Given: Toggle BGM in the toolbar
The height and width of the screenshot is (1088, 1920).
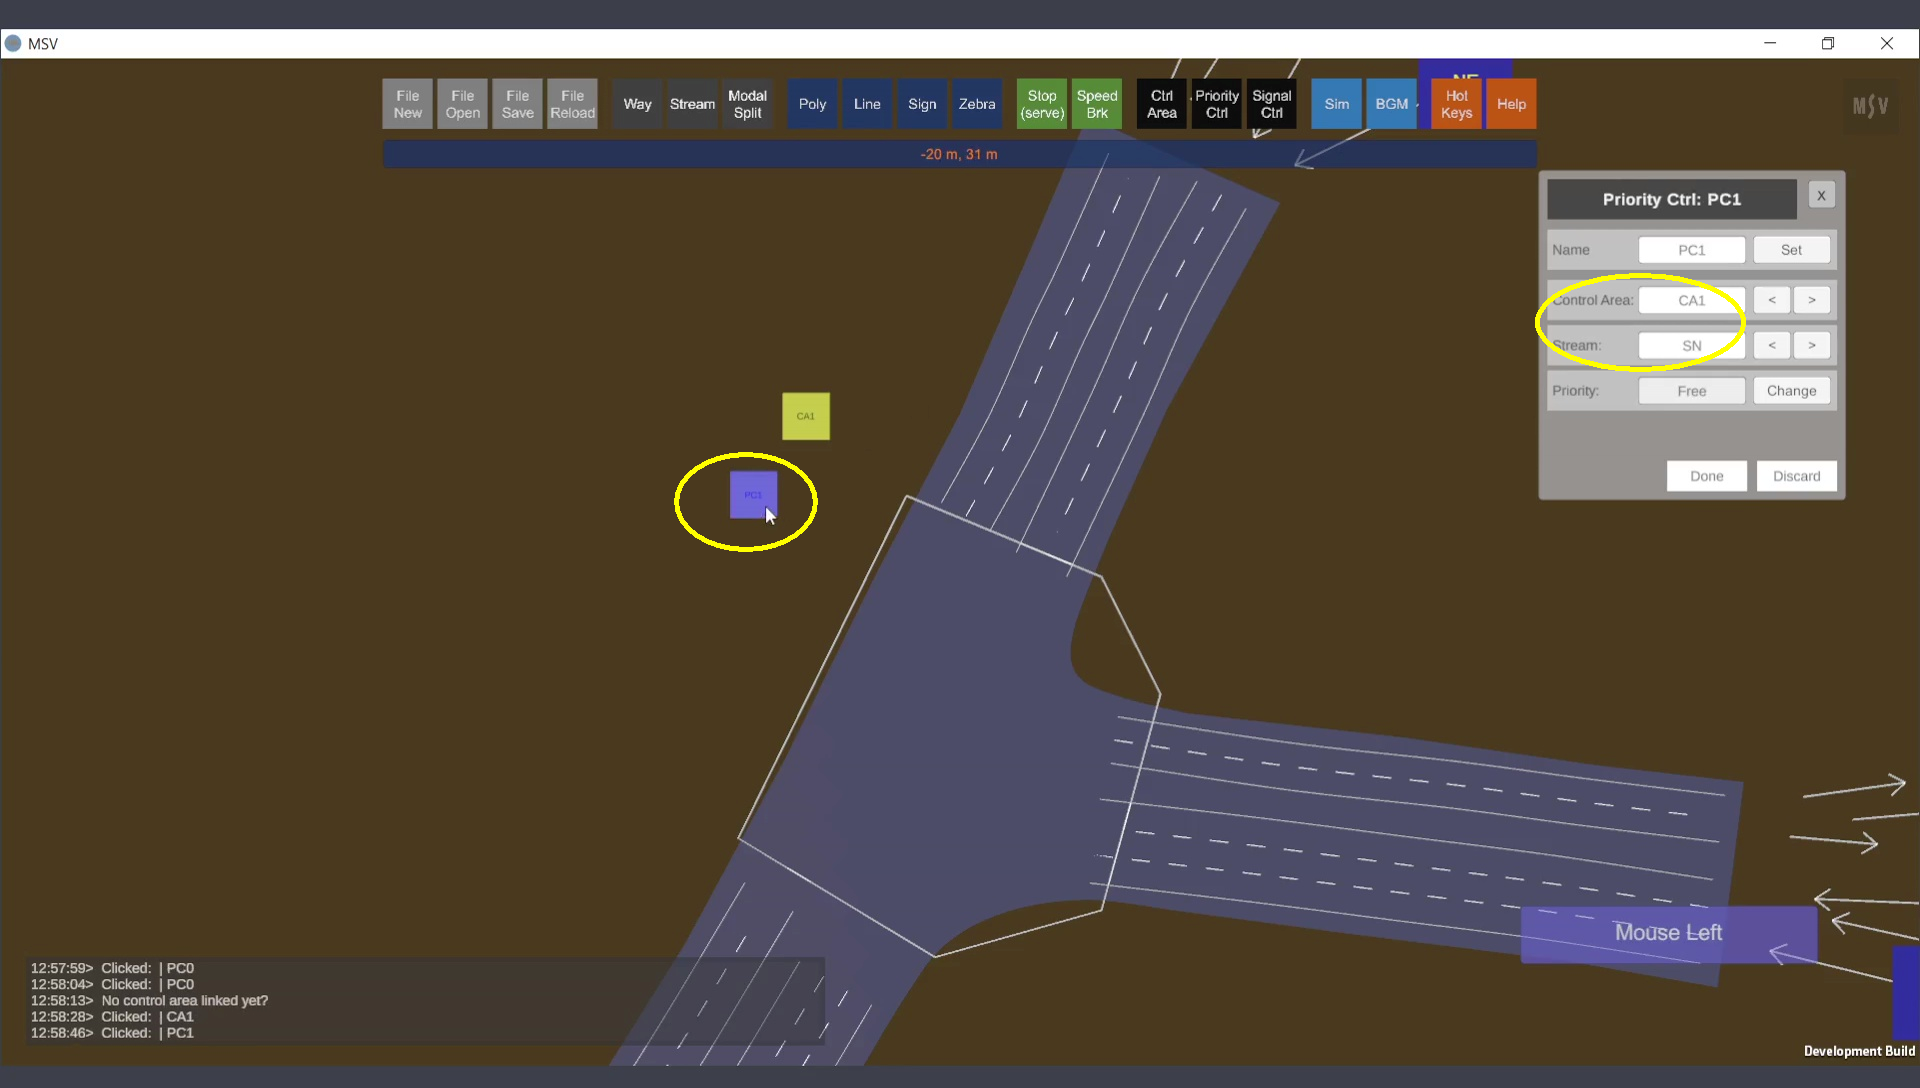Looking at the screenshot, I should click(x=1391, y=104).
